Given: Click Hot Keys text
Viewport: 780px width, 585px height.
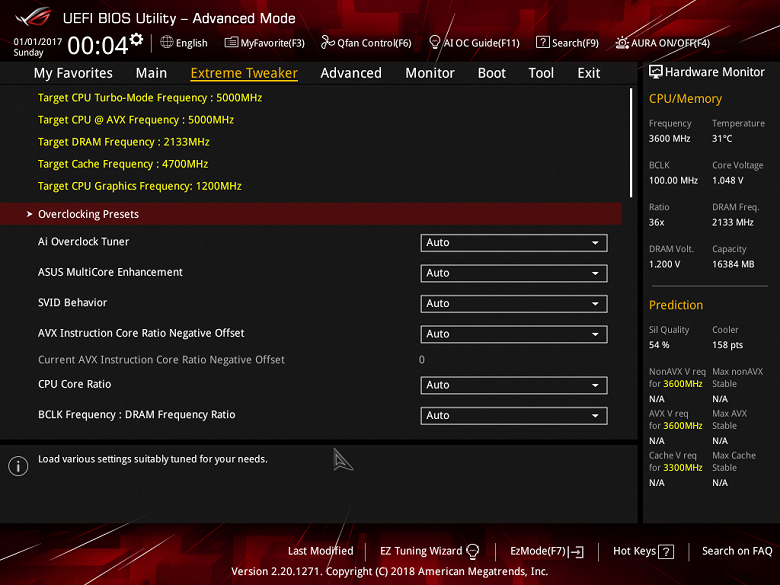Looking at the screenshot, I should (x=634, y=551).
